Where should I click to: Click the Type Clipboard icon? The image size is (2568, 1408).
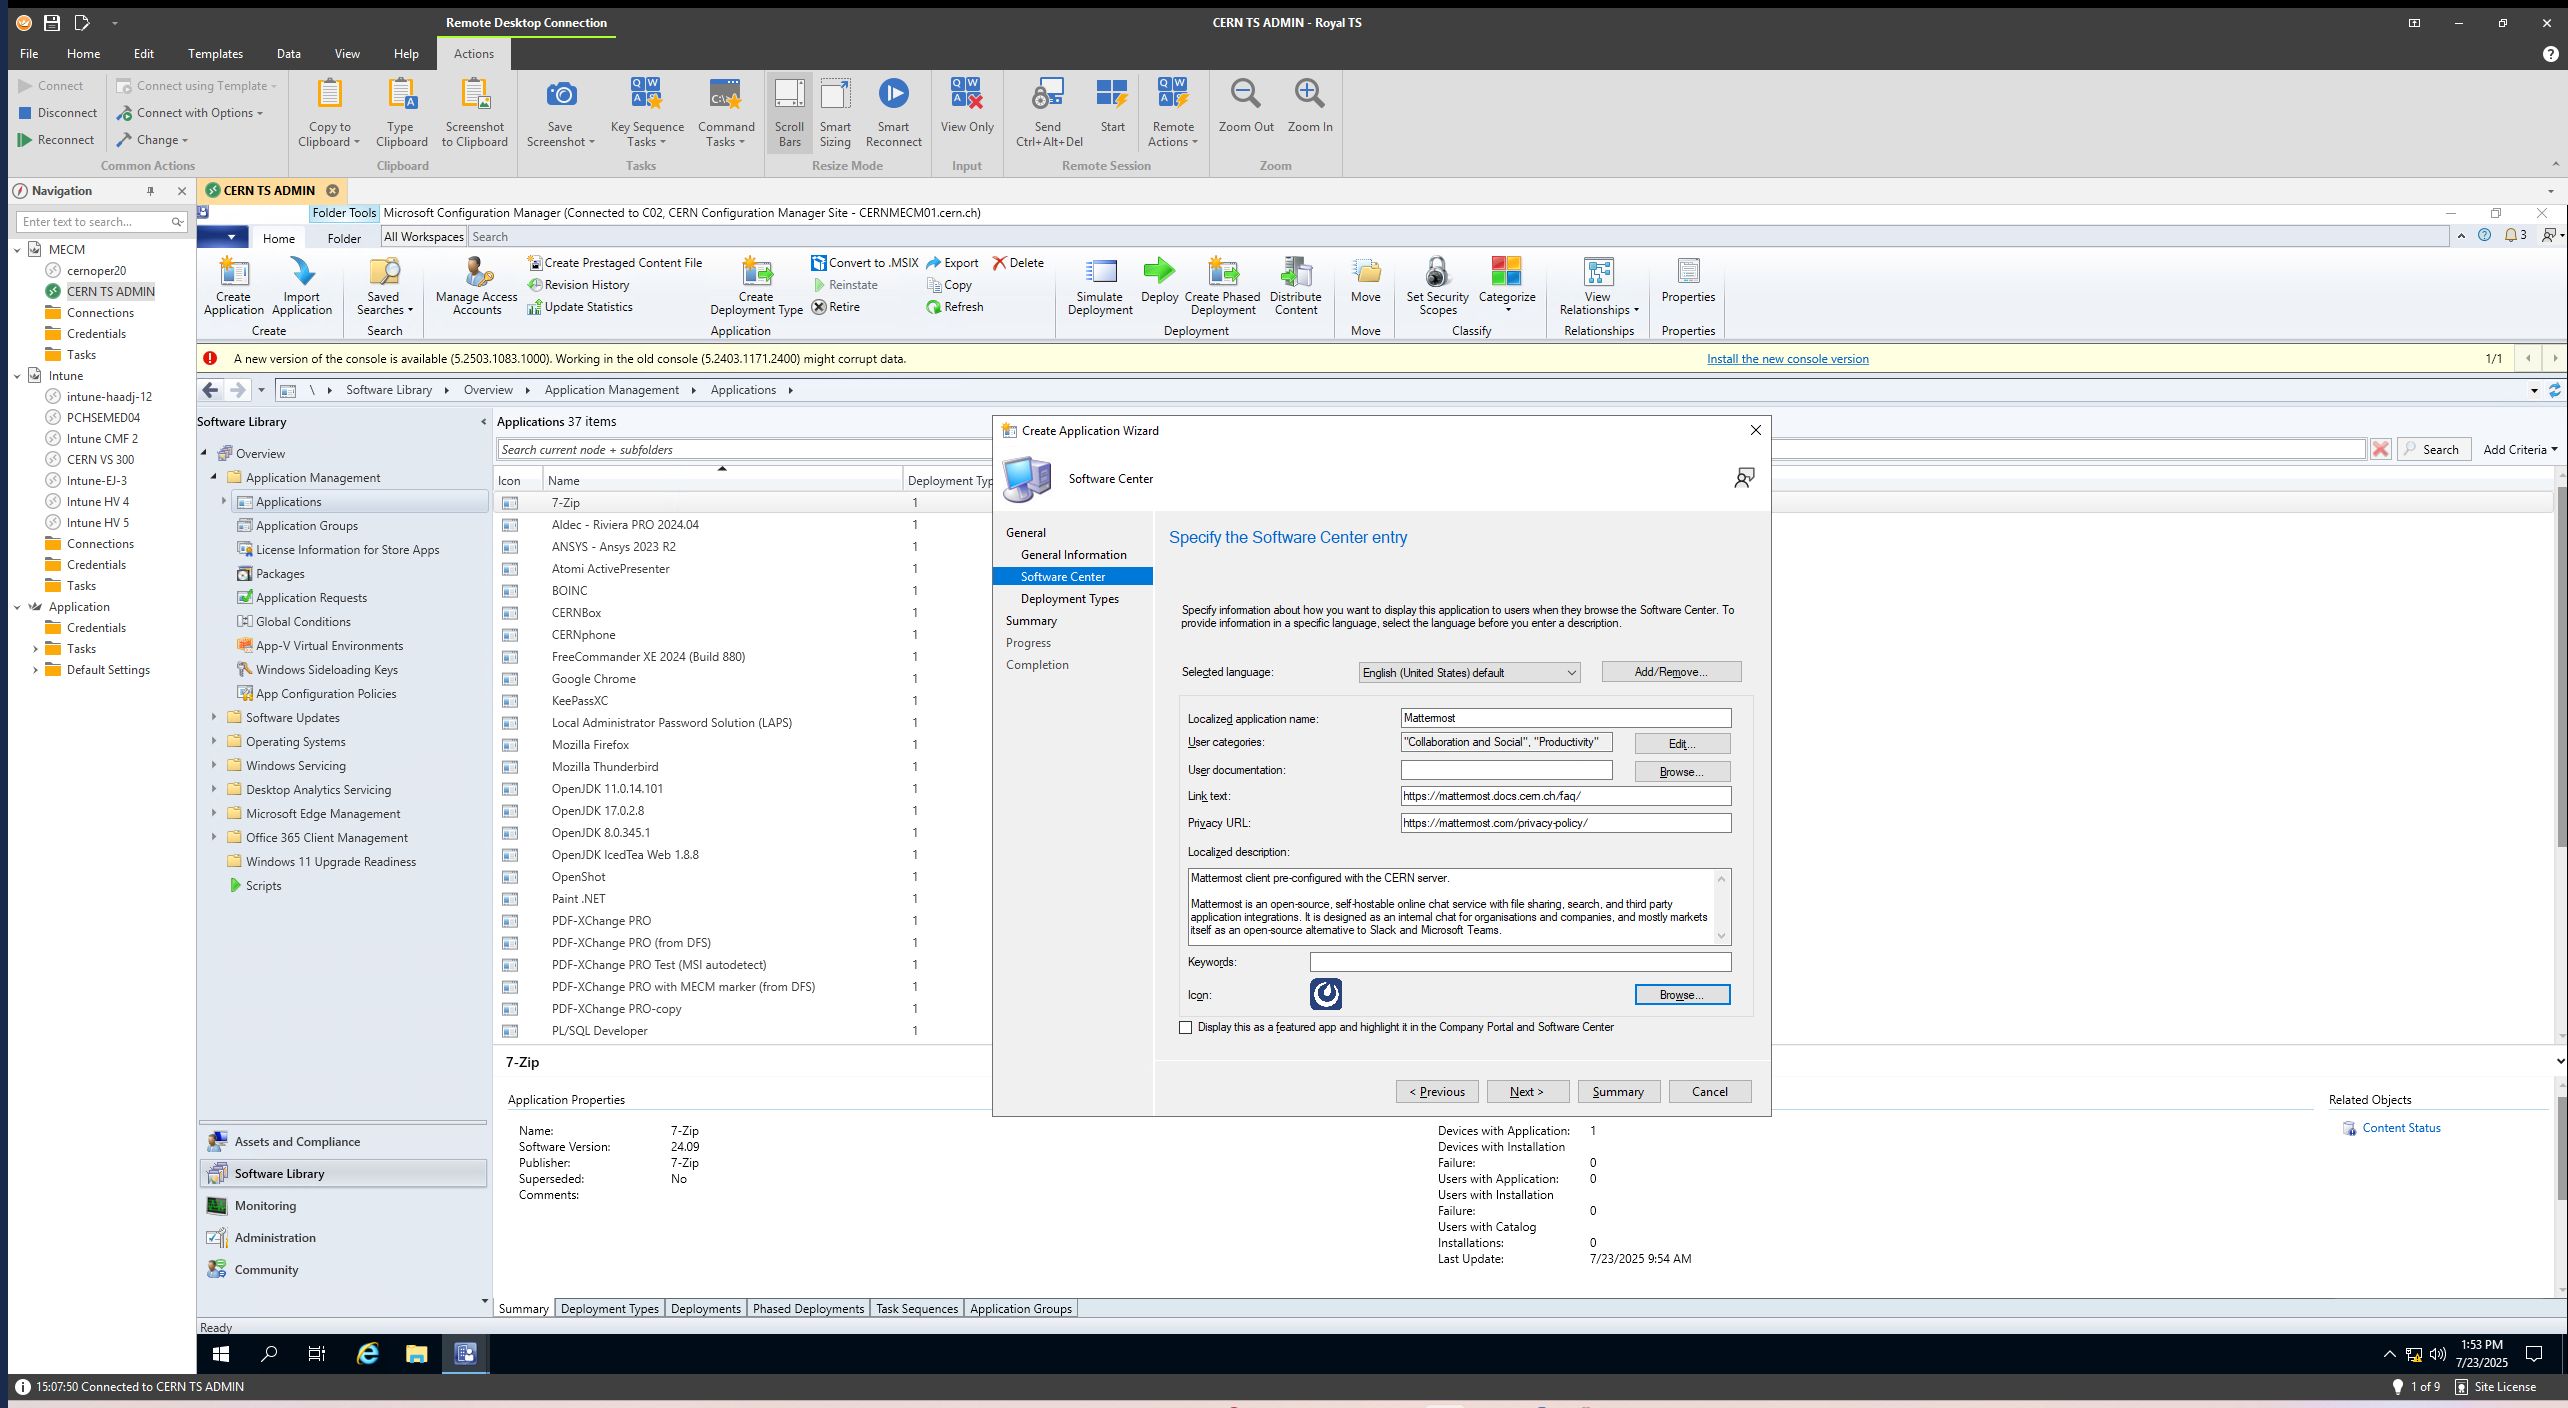pyautogui.click(x=401, y=112)
